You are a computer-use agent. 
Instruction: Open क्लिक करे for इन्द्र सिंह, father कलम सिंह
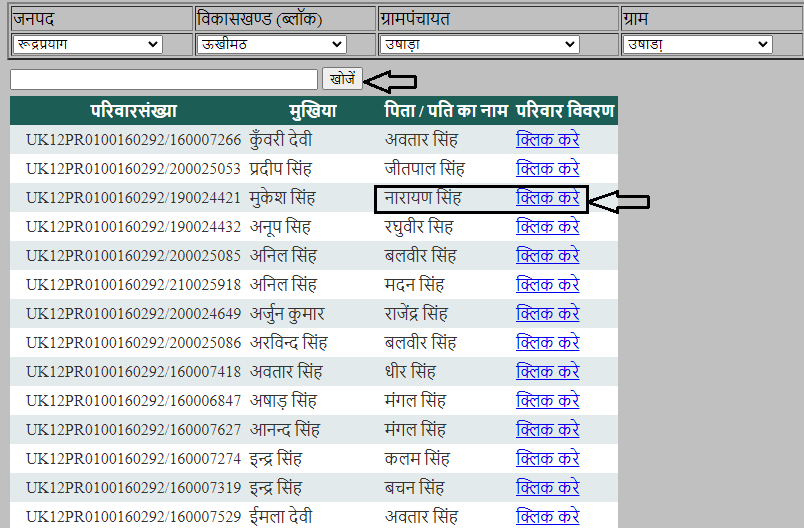[x=547, y=459]
